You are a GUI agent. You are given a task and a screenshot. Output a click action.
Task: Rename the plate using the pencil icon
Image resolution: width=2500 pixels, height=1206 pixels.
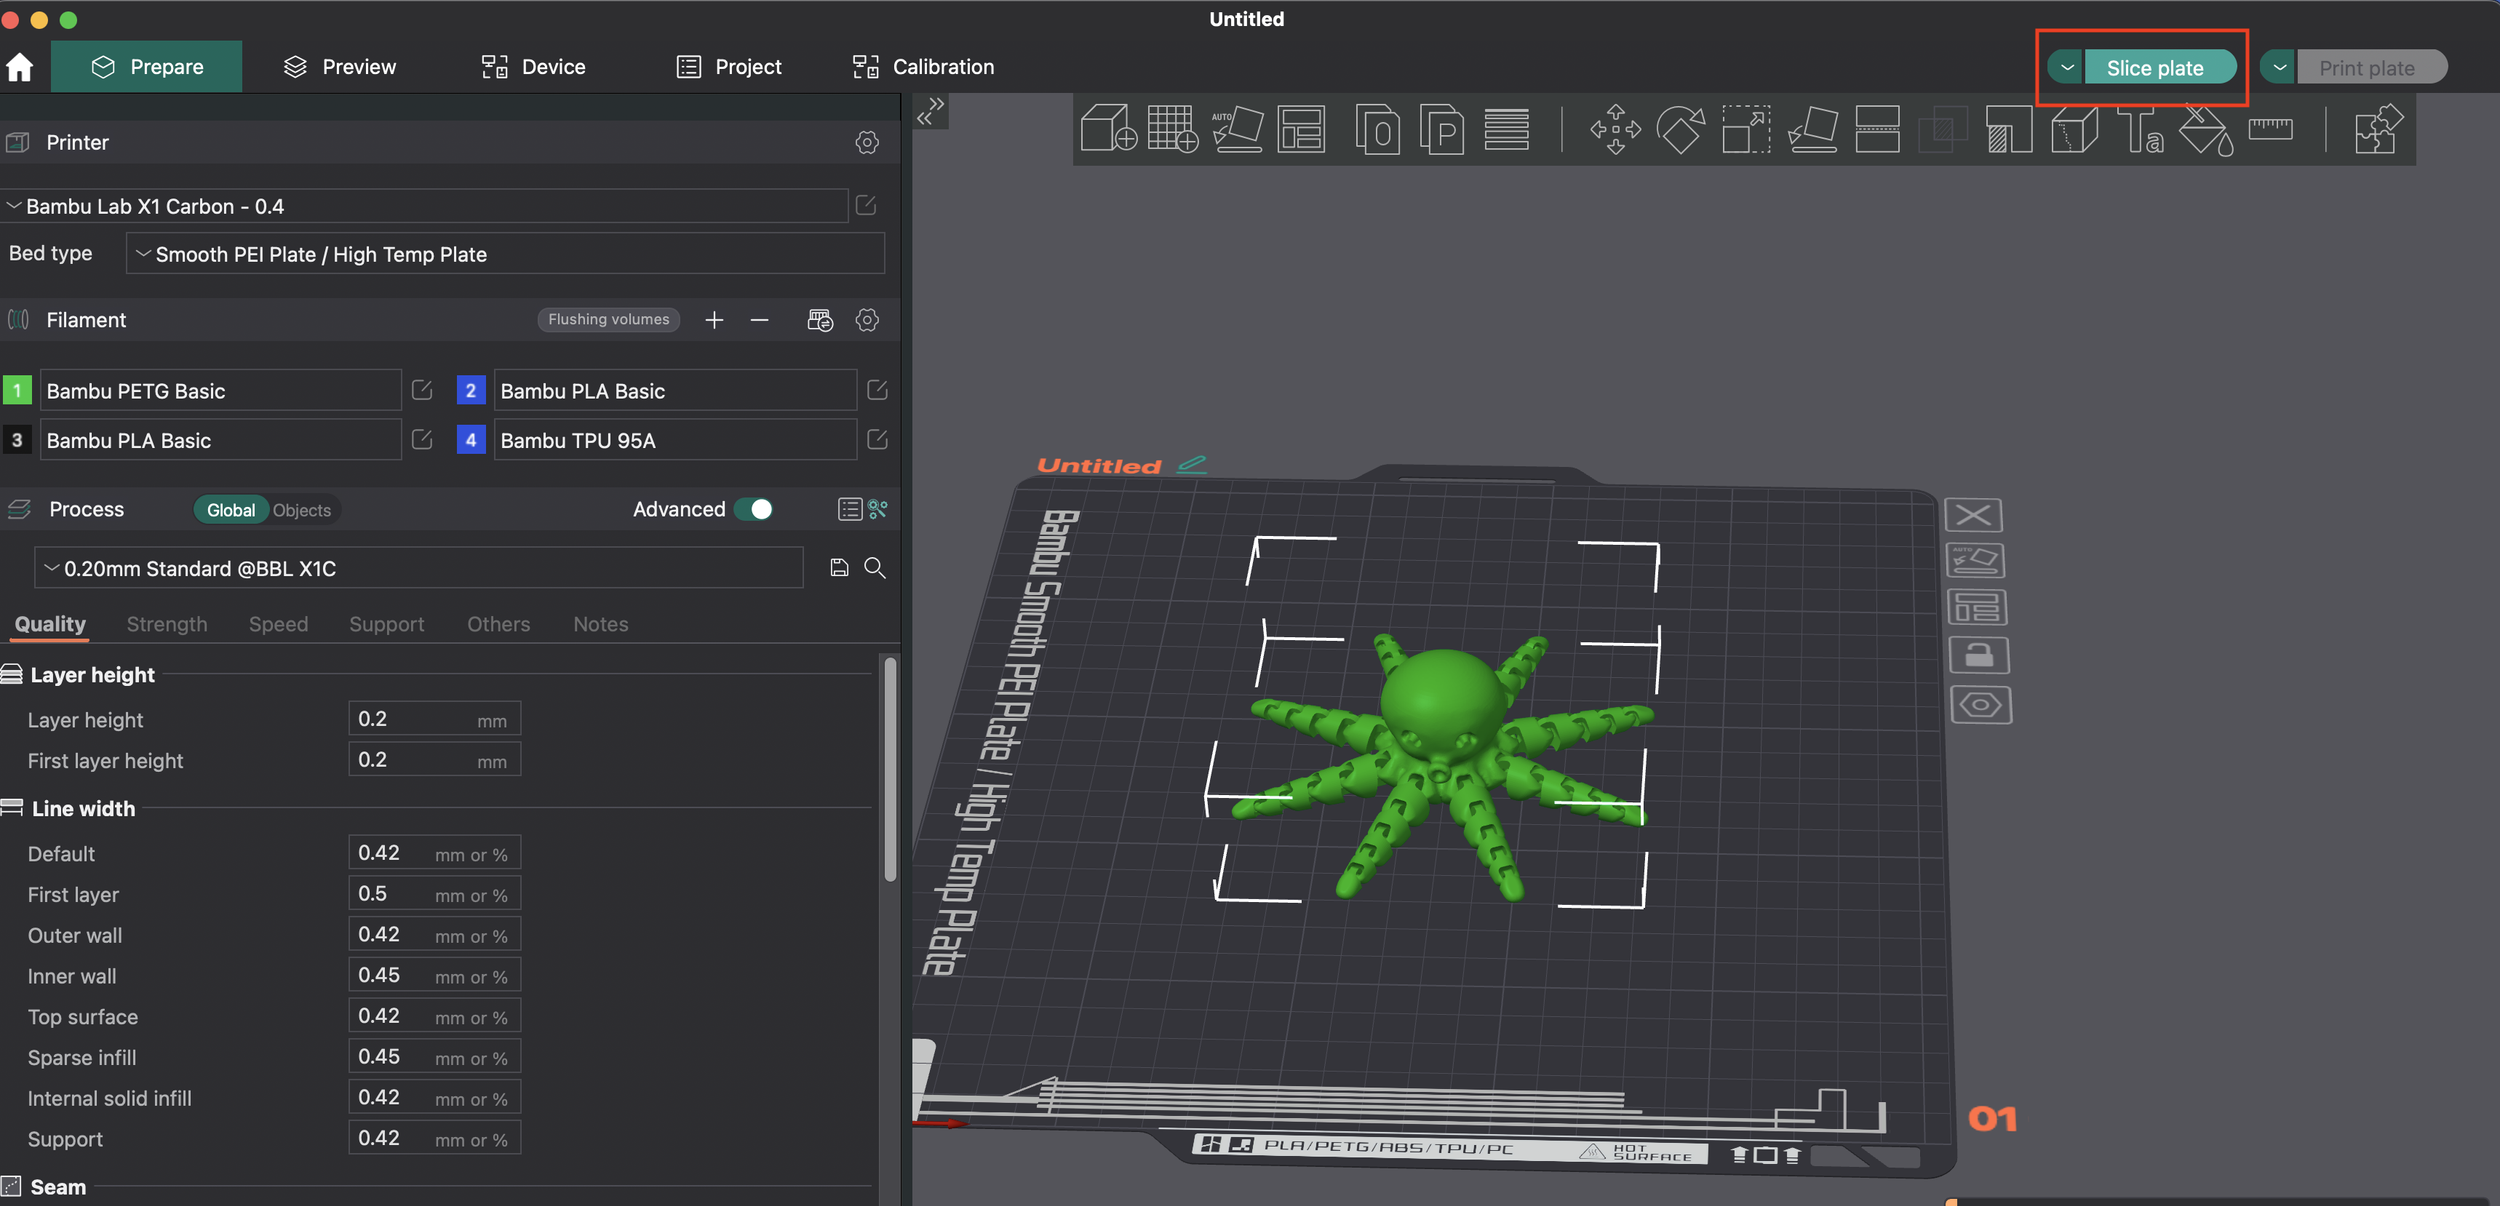[x=1192, y=464]
